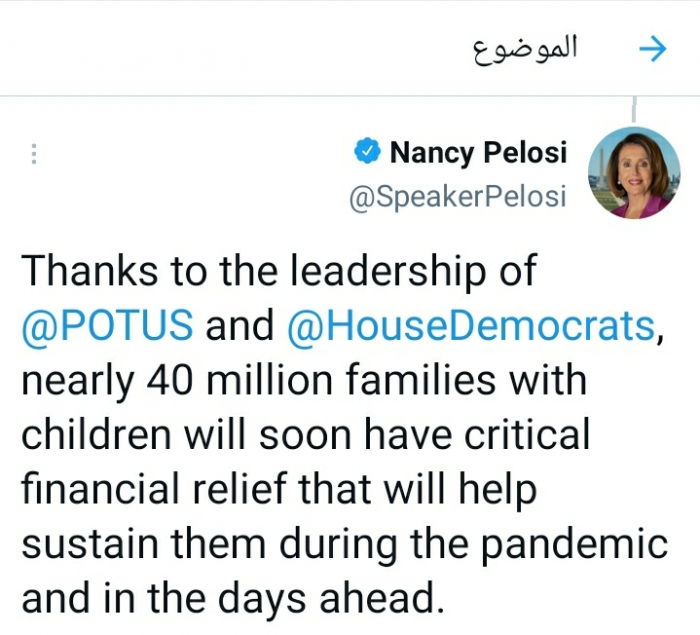
Task: Click the blue verified badge
Action: (367, 152)
